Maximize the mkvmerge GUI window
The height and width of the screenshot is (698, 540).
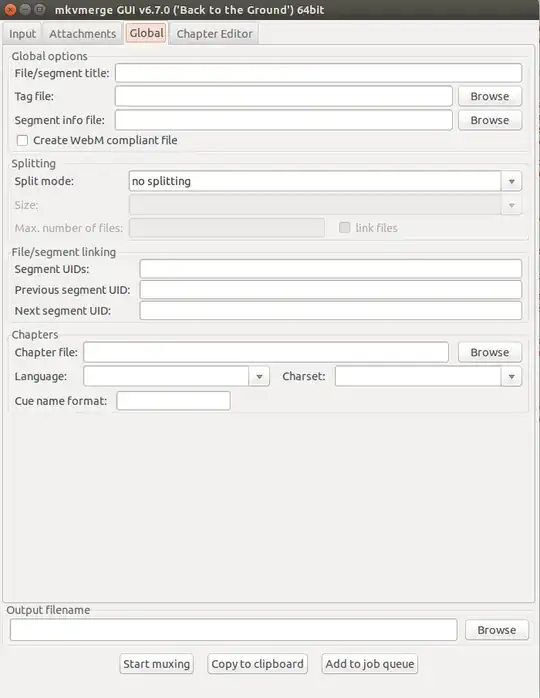point(40,9)
